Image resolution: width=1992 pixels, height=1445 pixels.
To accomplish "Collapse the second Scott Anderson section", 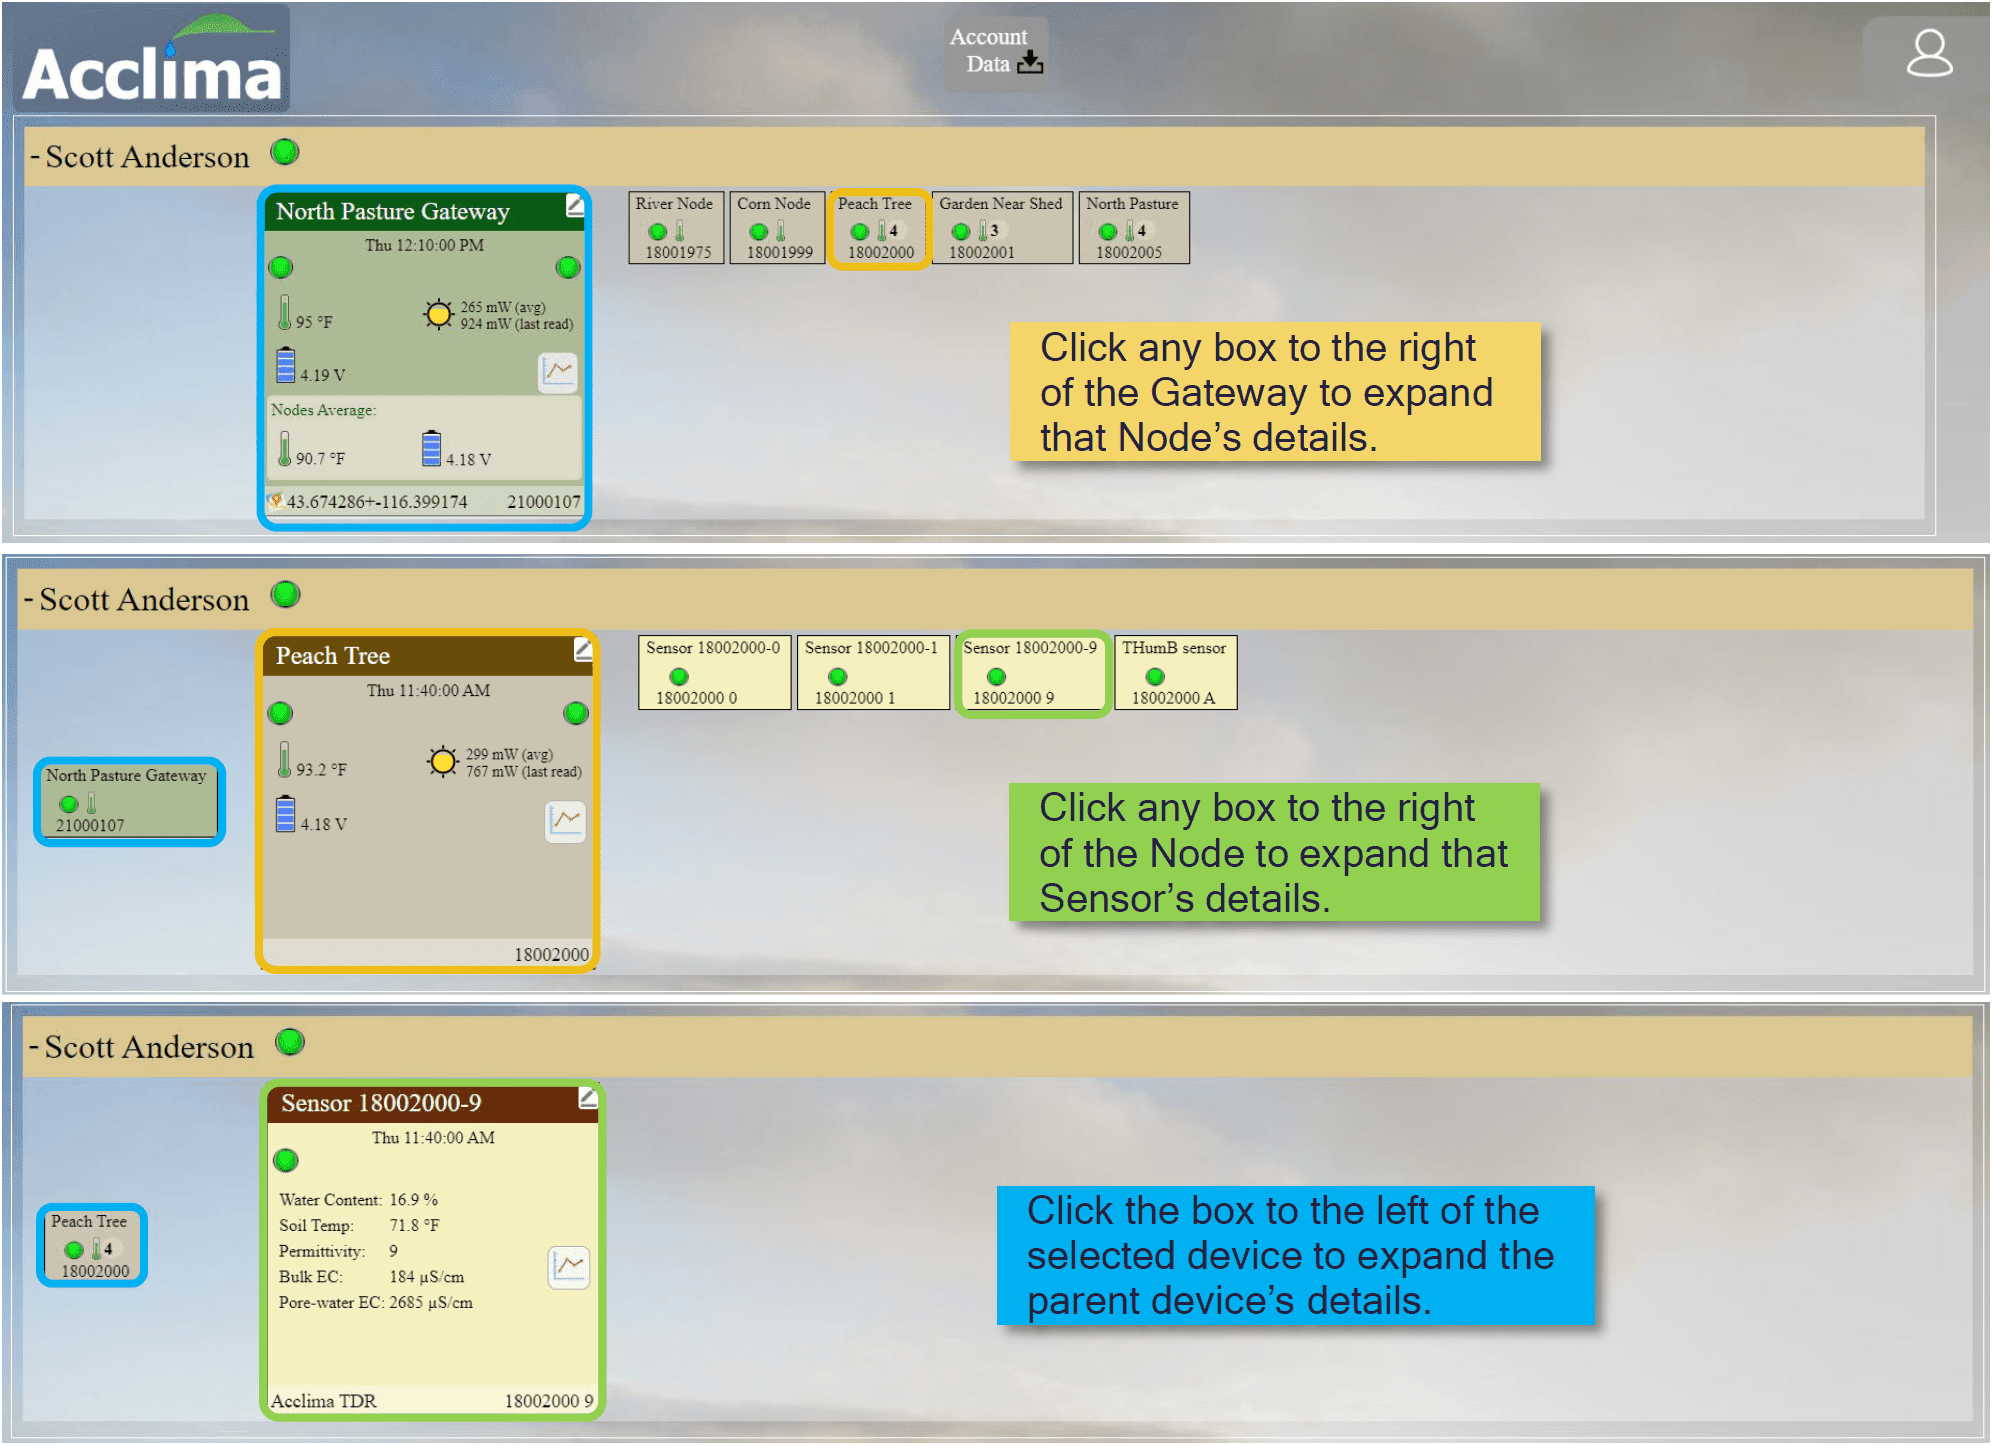I will coord(29,600).
